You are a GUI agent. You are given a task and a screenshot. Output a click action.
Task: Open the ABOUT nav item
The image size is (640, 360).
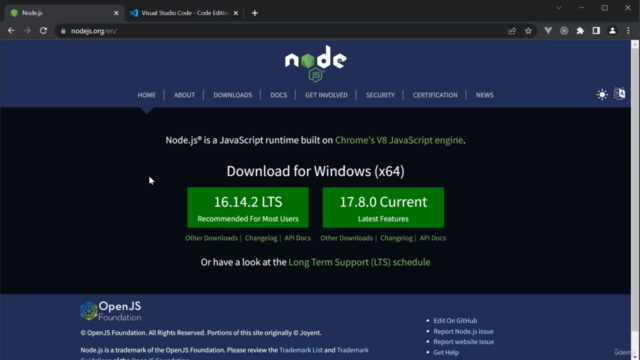click(184, 95)
